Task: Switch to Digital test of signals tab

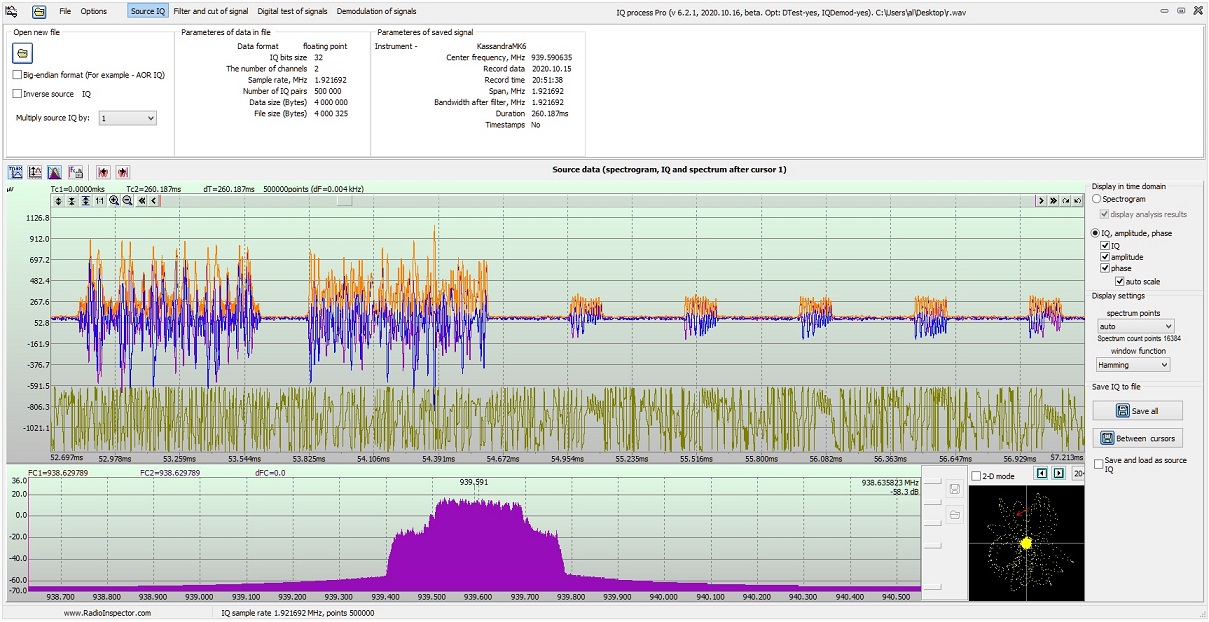Action: pyautogui.click(x=292, y=11)
